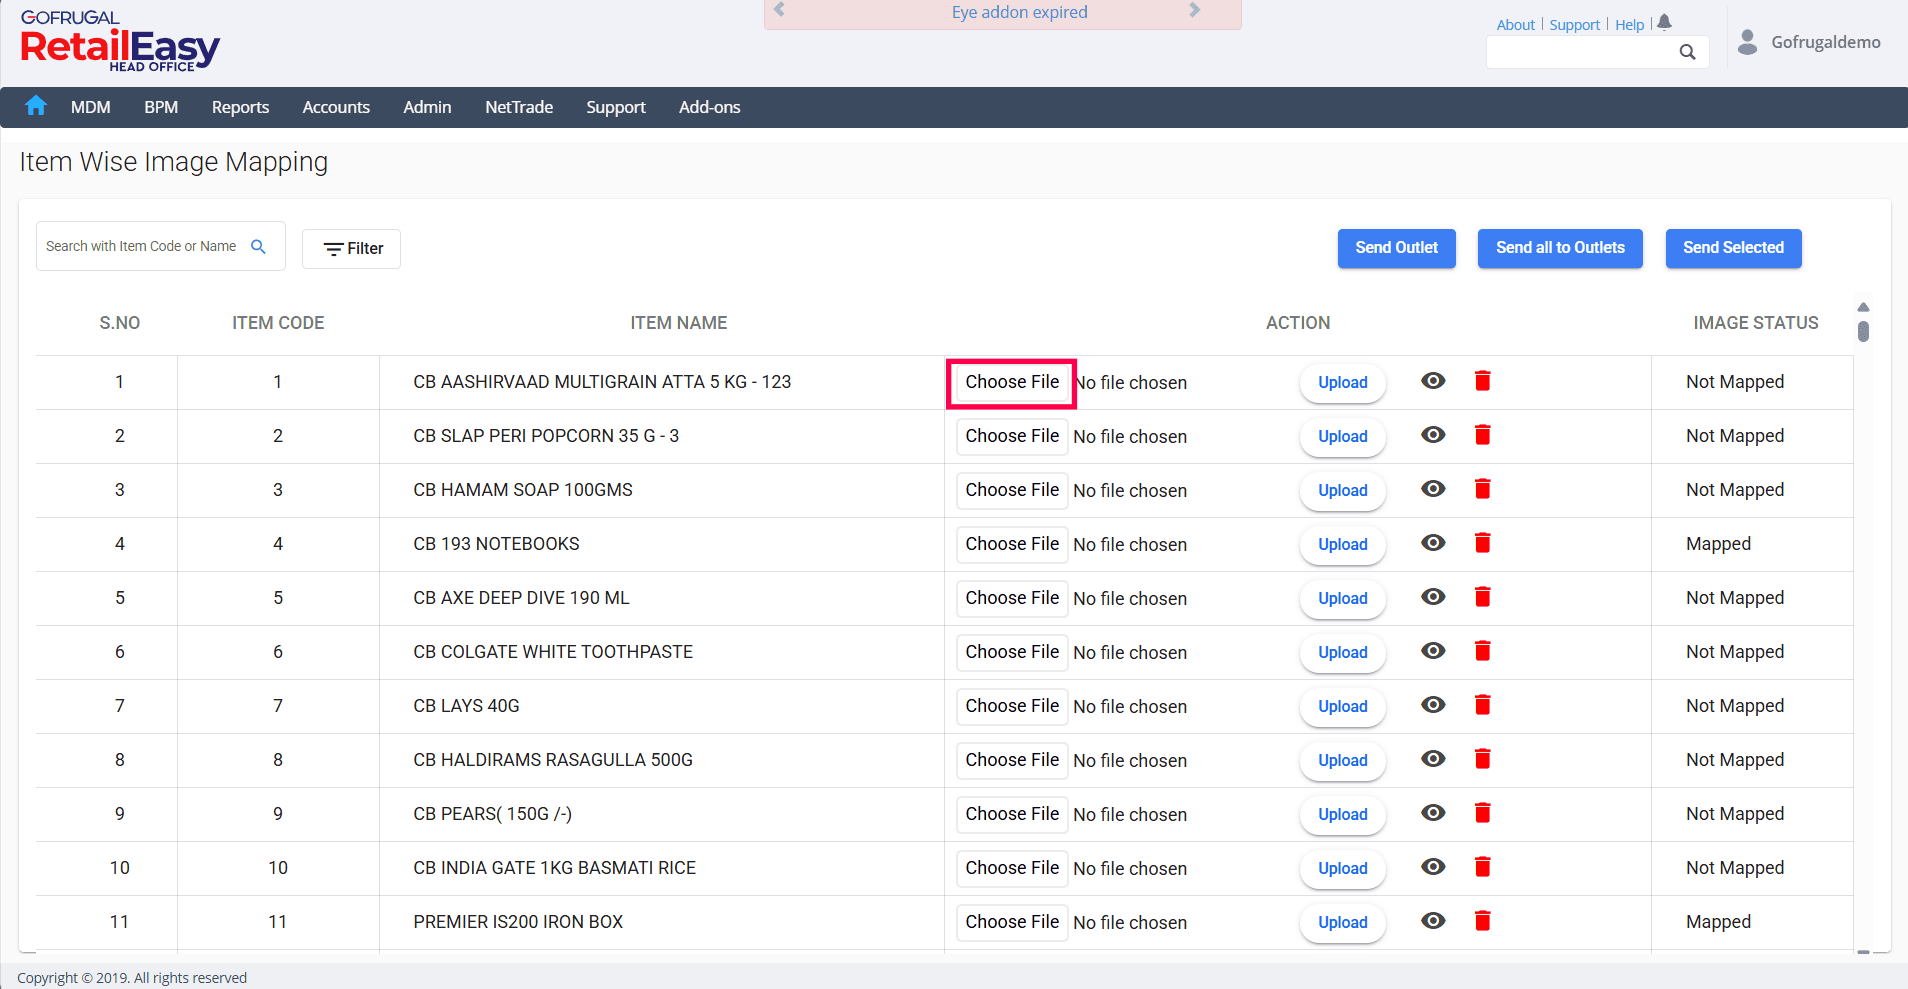This screenshot has height=989, width=1908.
Task: Delete image for CB PEARS 150G
Action: point(1483,813)
